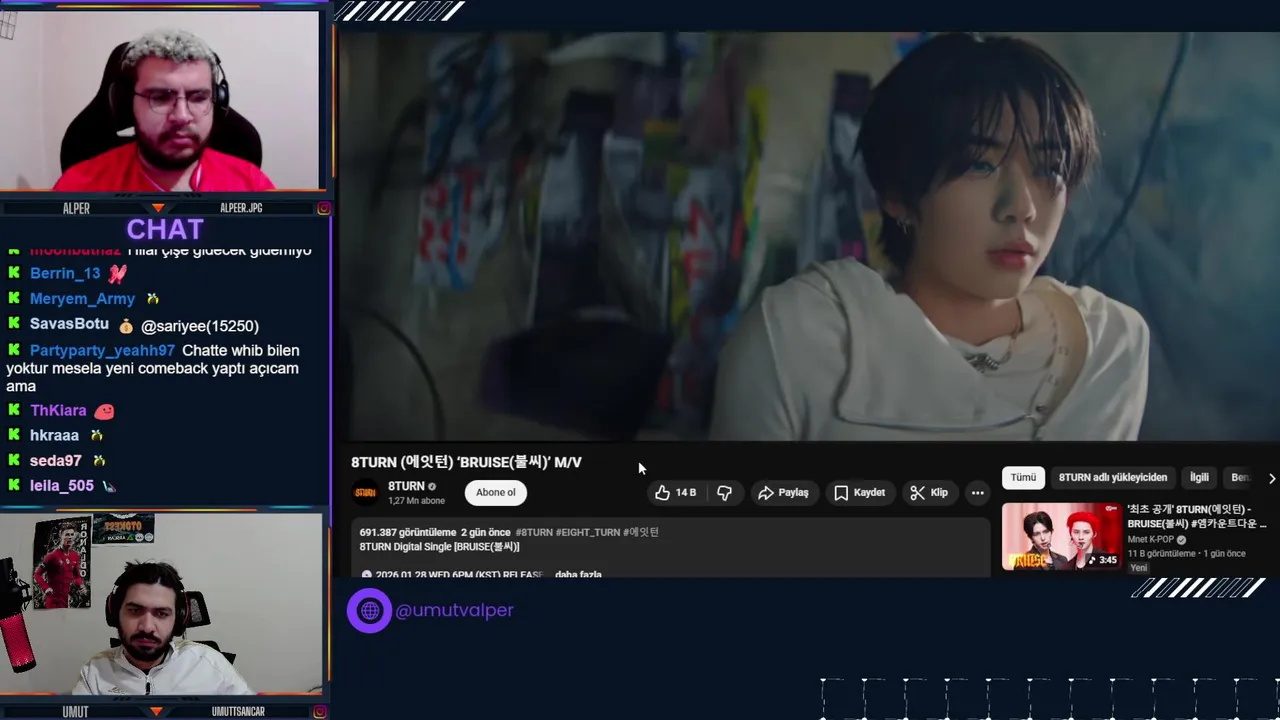Image resolution: width=1280 pixels, height=720 pixels.
Task: Click the ALPEER.JPG label
Action: [x=241, y=208]
